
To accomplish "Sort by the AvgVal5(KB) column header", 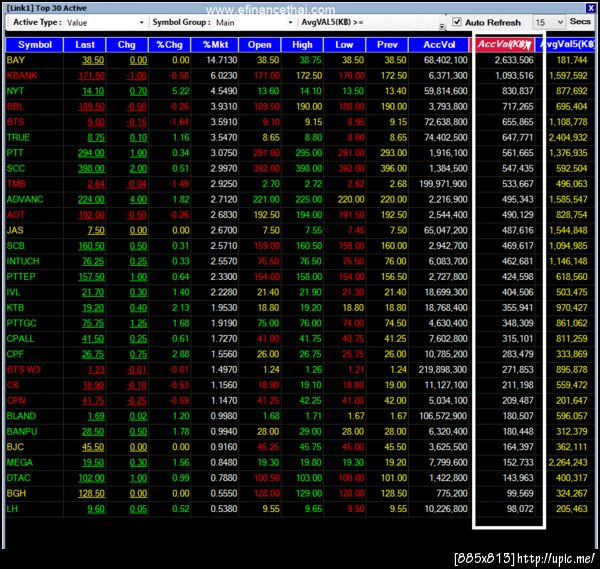I will point(567,45).
